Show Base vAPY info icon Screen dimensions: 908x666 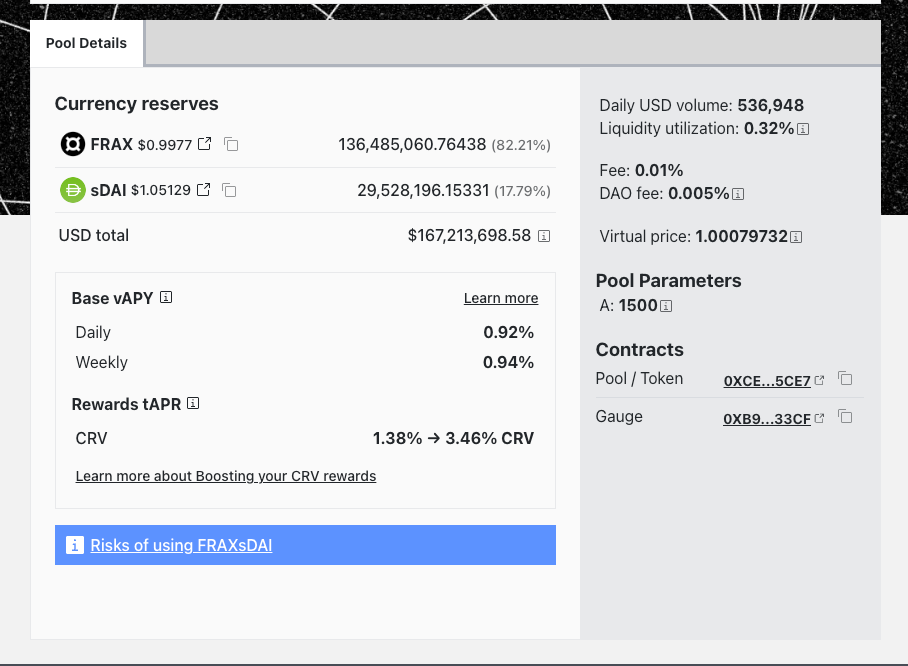click(167, 298)
